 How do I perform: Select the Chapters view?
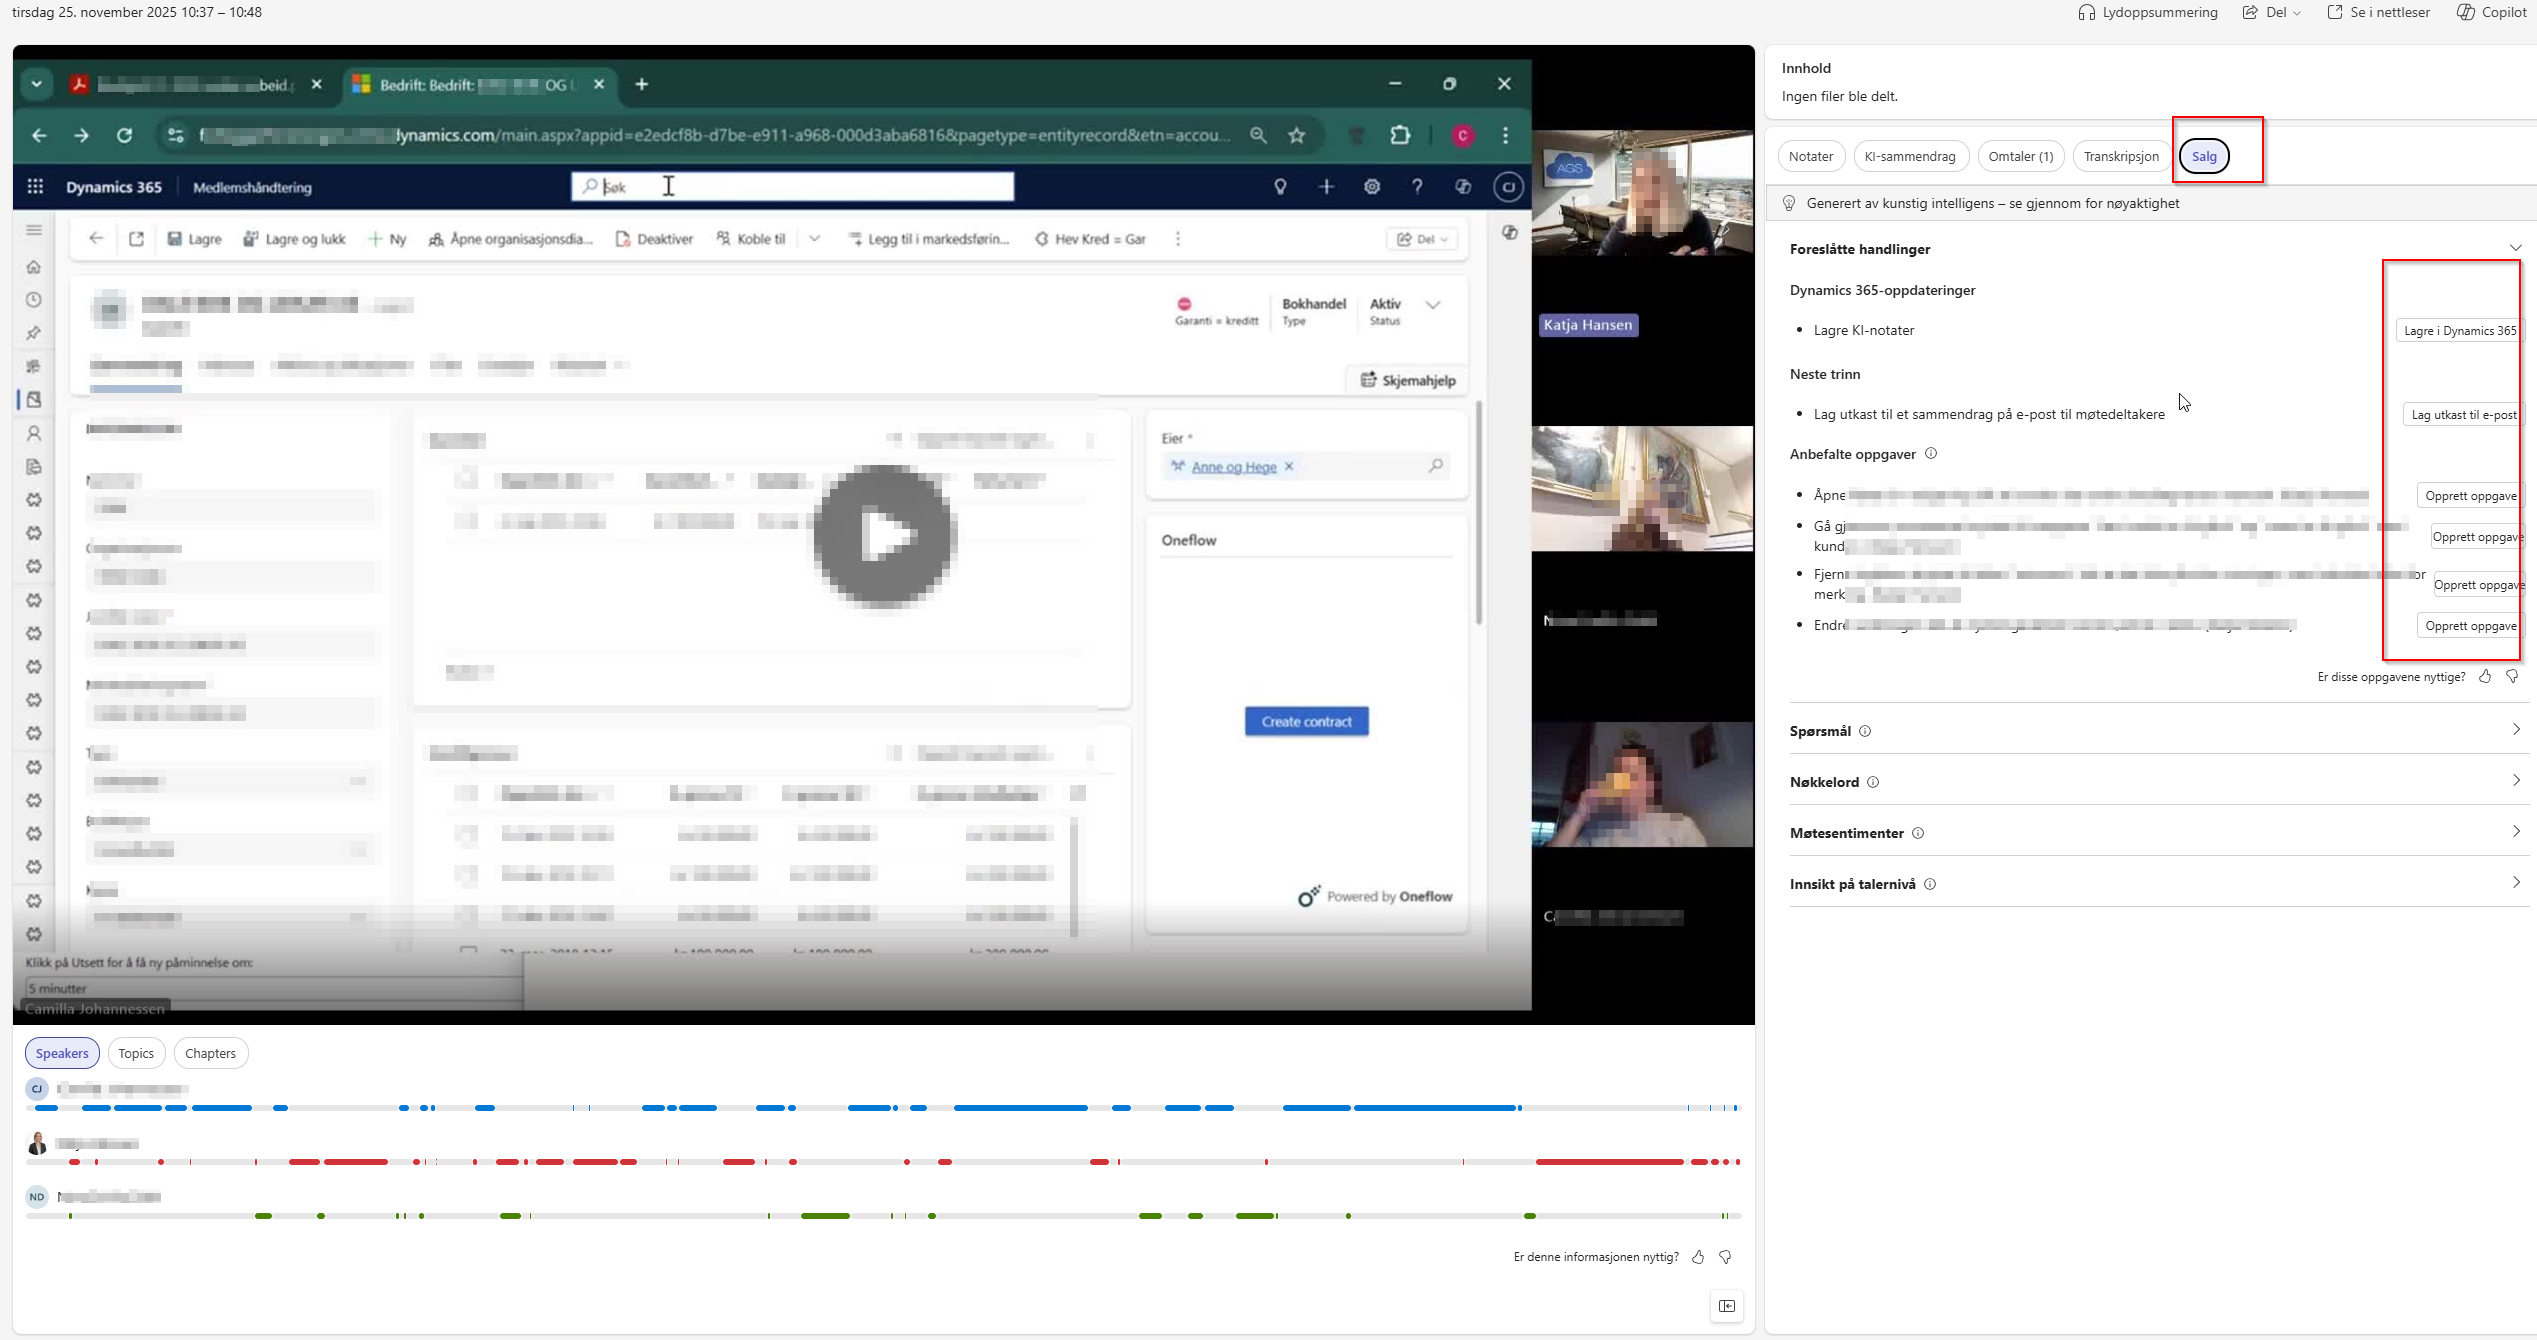210,1053
